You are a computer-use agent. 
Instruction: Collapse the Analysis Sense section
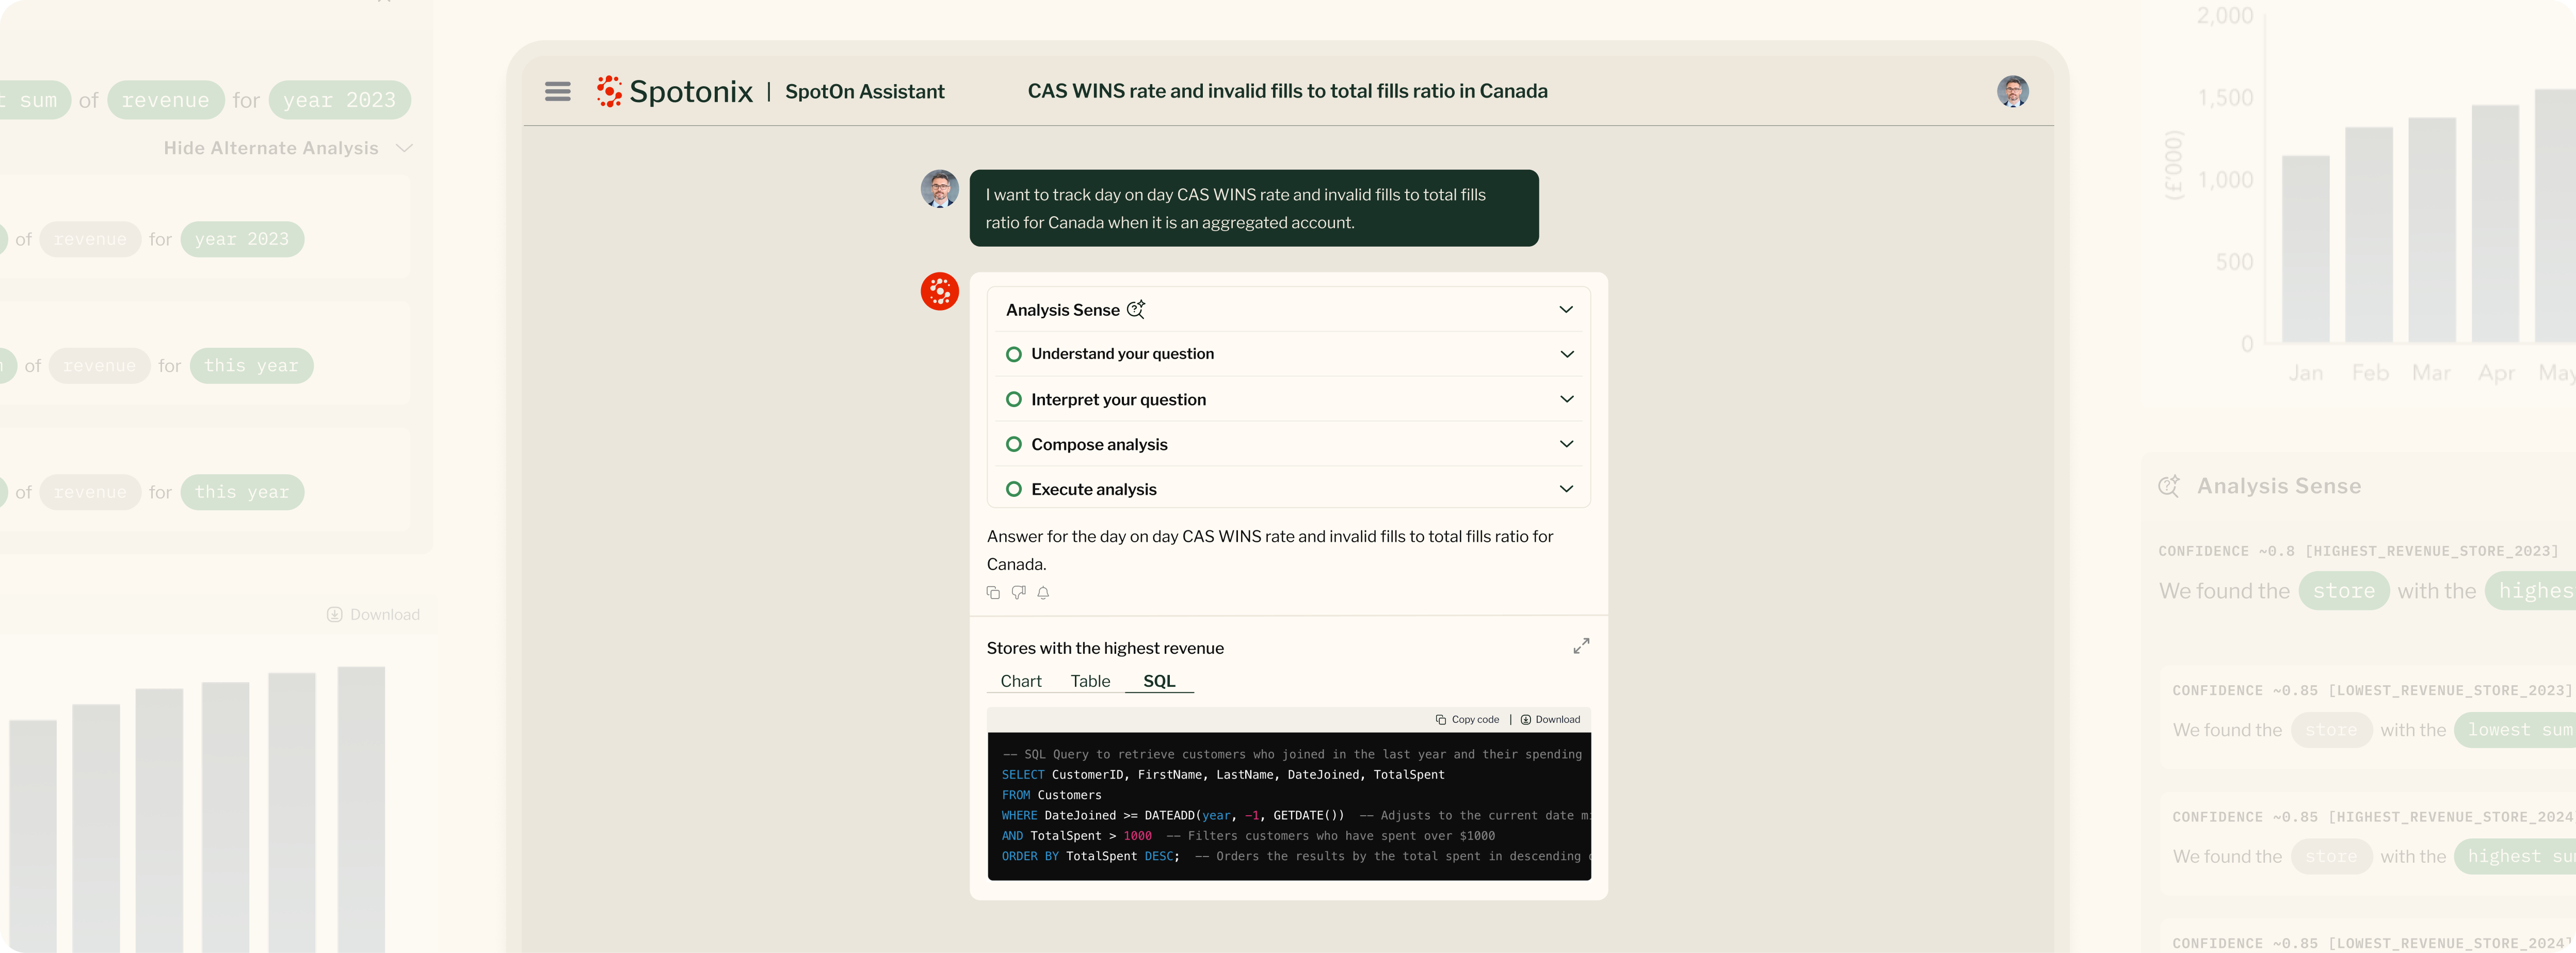(1566, 310)
